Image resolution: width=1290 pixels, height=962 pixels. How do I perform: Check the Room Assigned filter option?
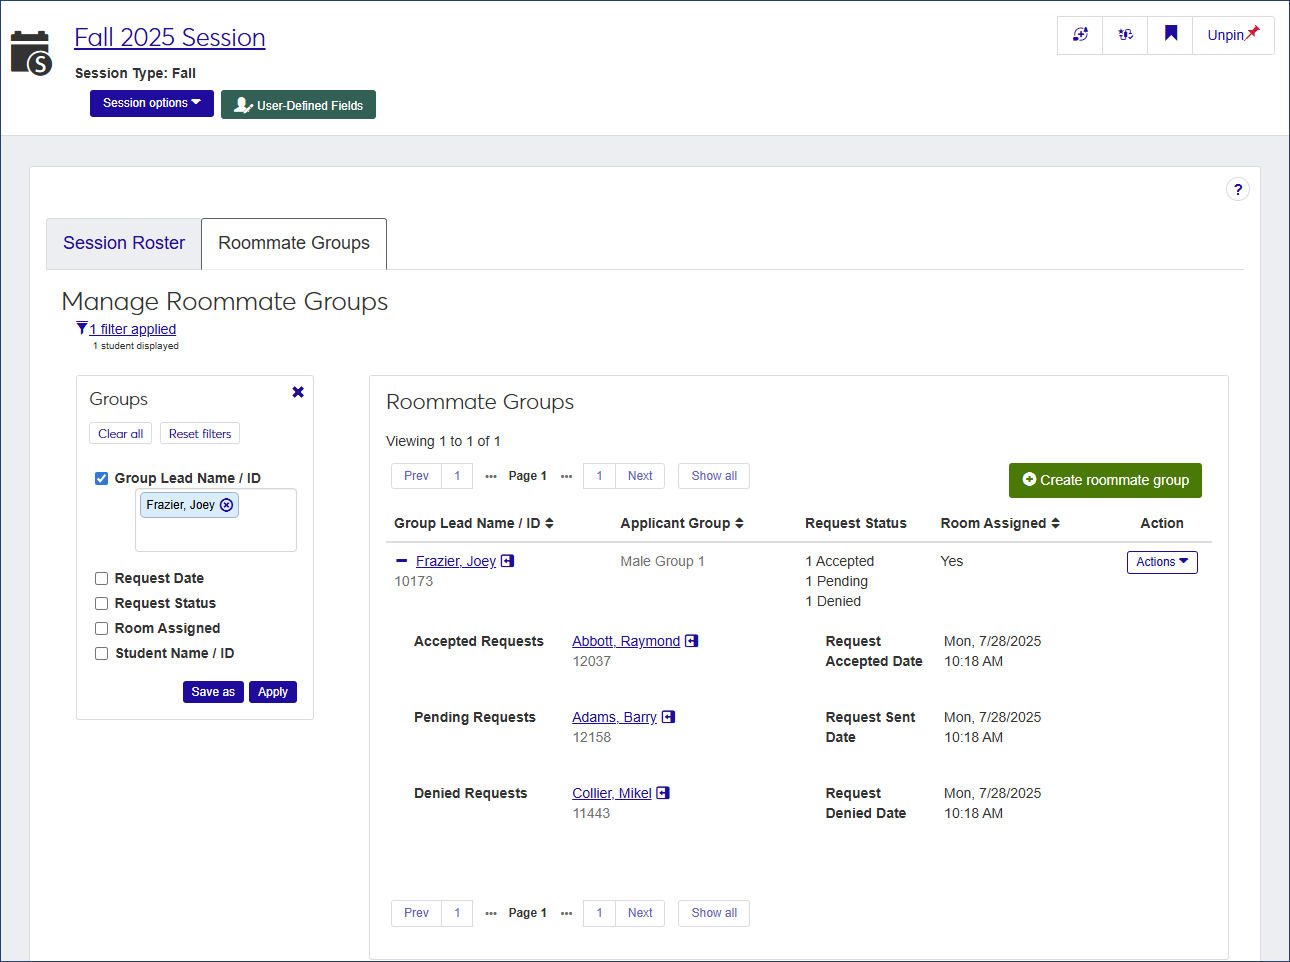coord(101,628)
